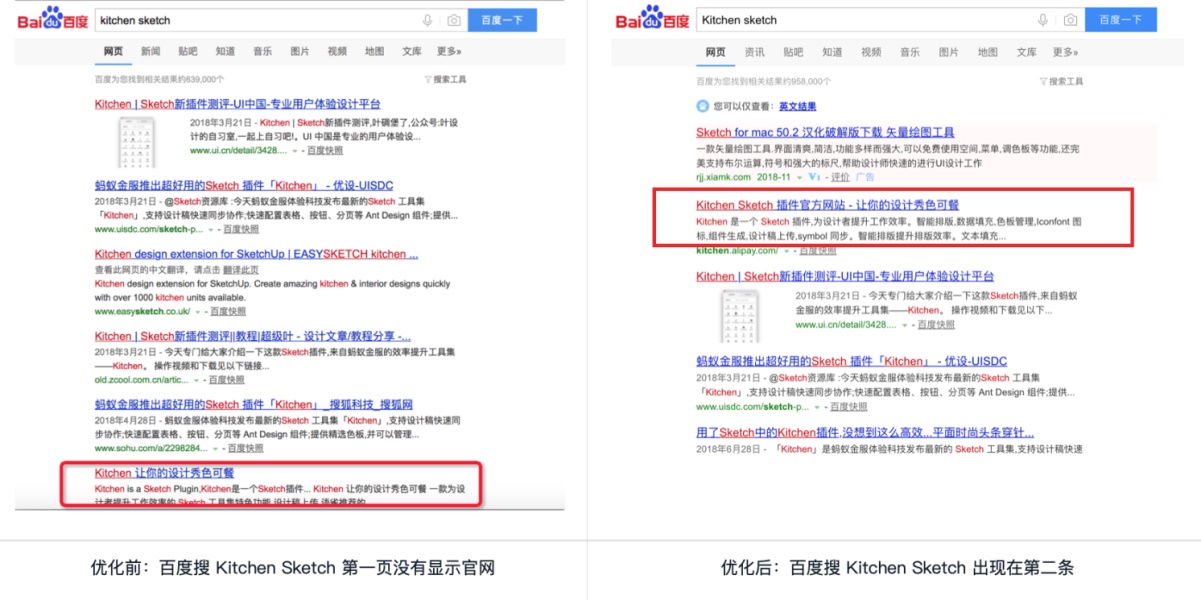Screen dimensions: 1201x600
Task: Open 百度快照 for www.easysketch.co.uk result
Action: (x=227, y=311)
